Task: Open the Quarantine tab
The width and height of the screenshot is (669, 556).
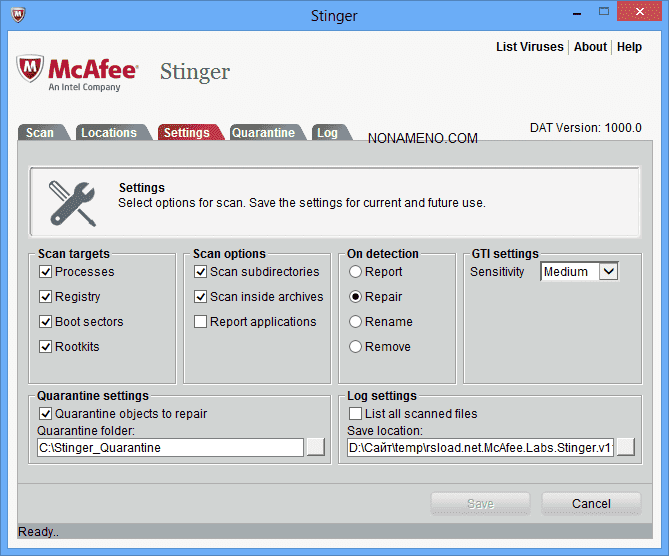Action: pos(263,133)
